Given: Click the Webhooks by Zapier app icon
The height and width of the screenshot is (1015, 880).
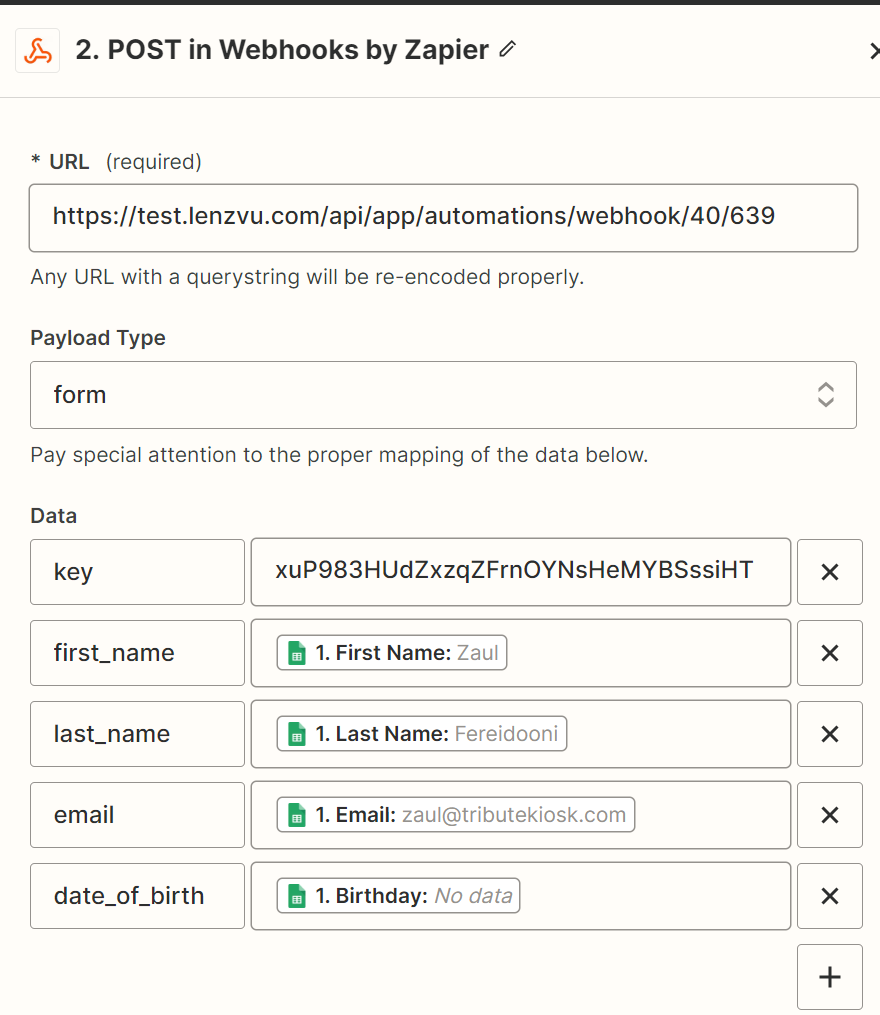Looking at the screenshot, I should point(38,51).
